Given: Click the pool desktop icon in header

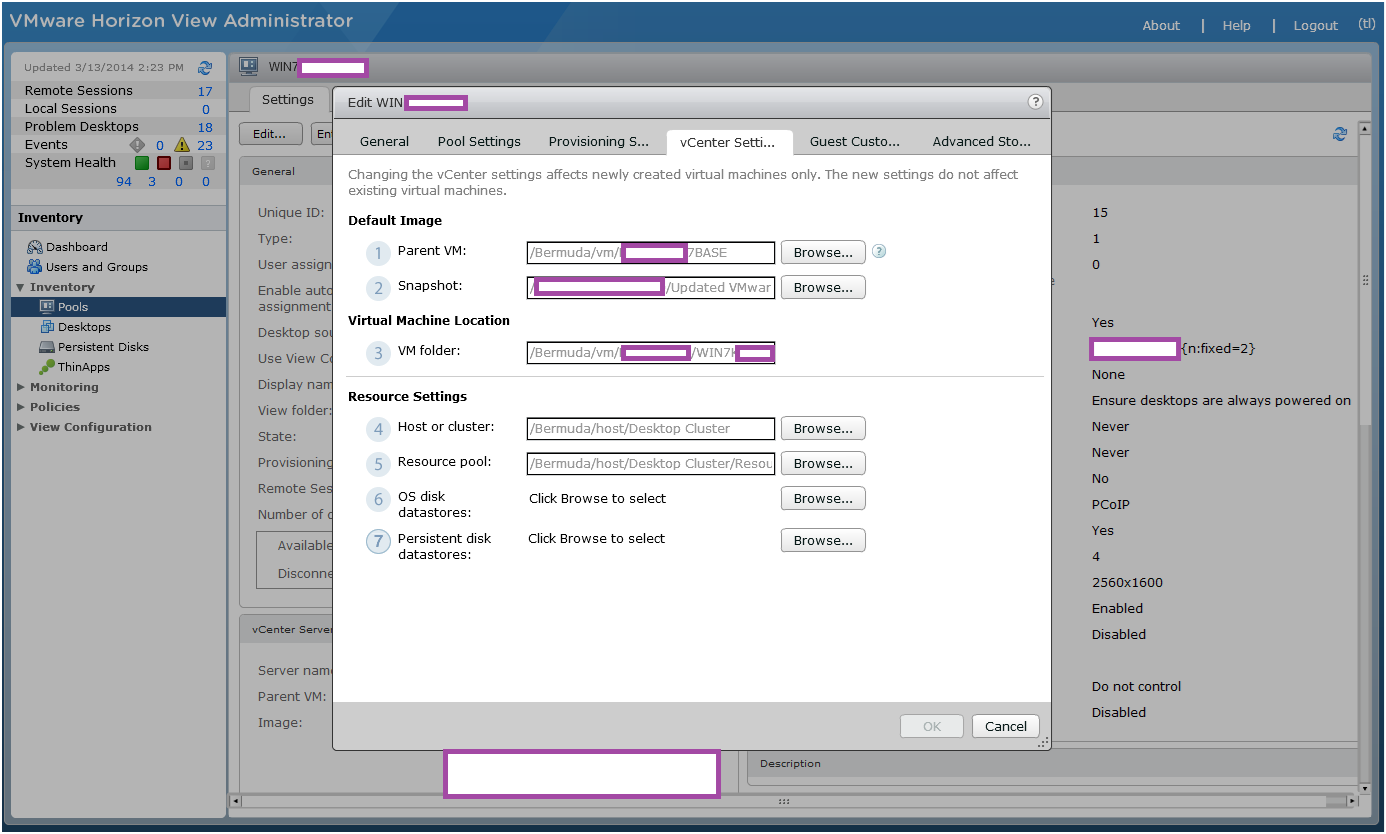Looking at the screenshot, I should pyautogui.click(x=250, y=67).
